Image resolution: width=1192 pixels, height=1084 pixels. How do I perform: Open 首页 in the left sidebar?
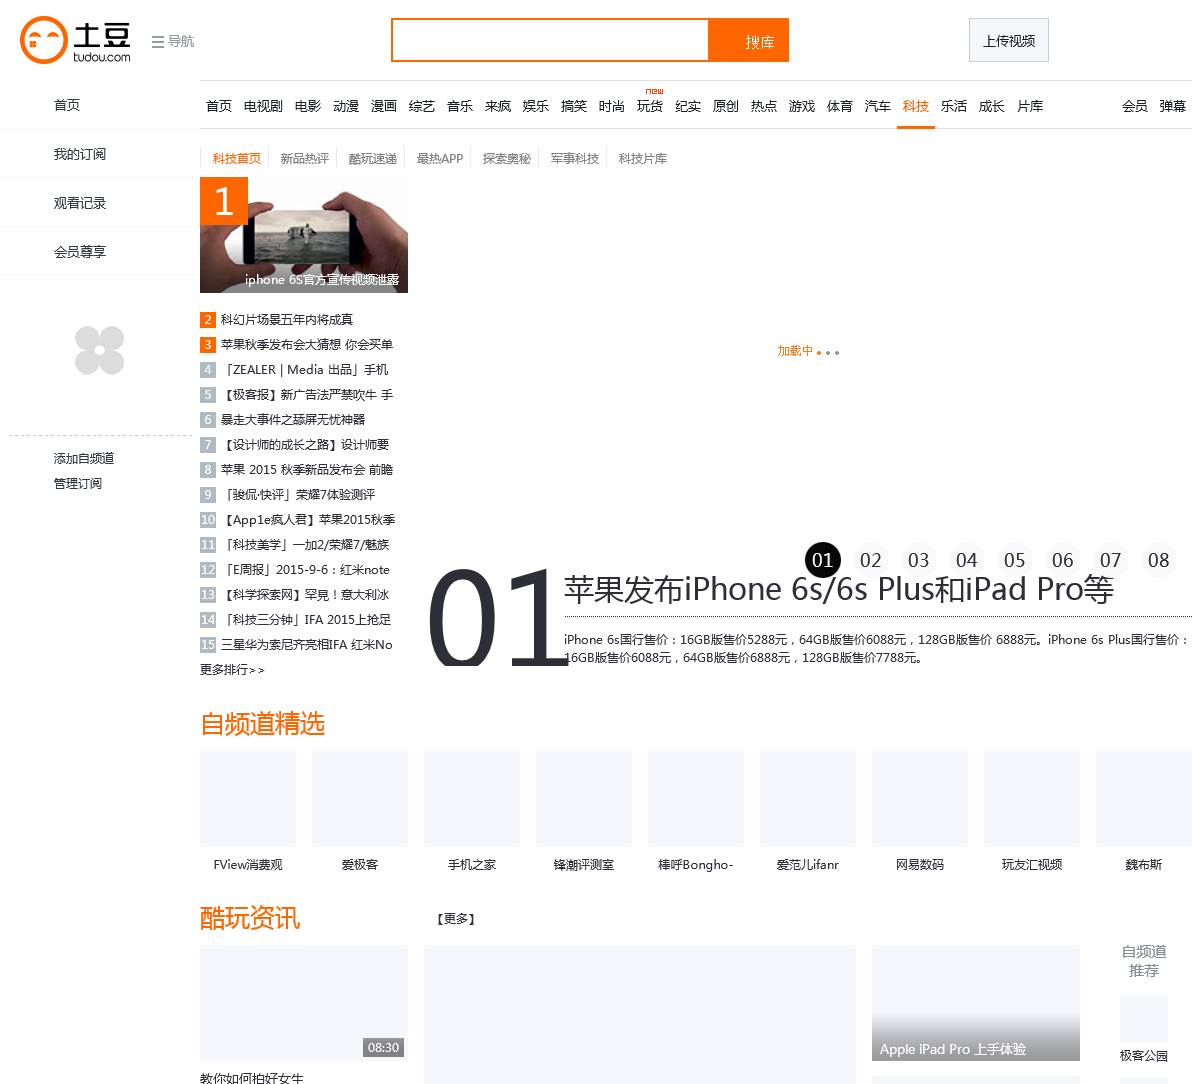67,105
